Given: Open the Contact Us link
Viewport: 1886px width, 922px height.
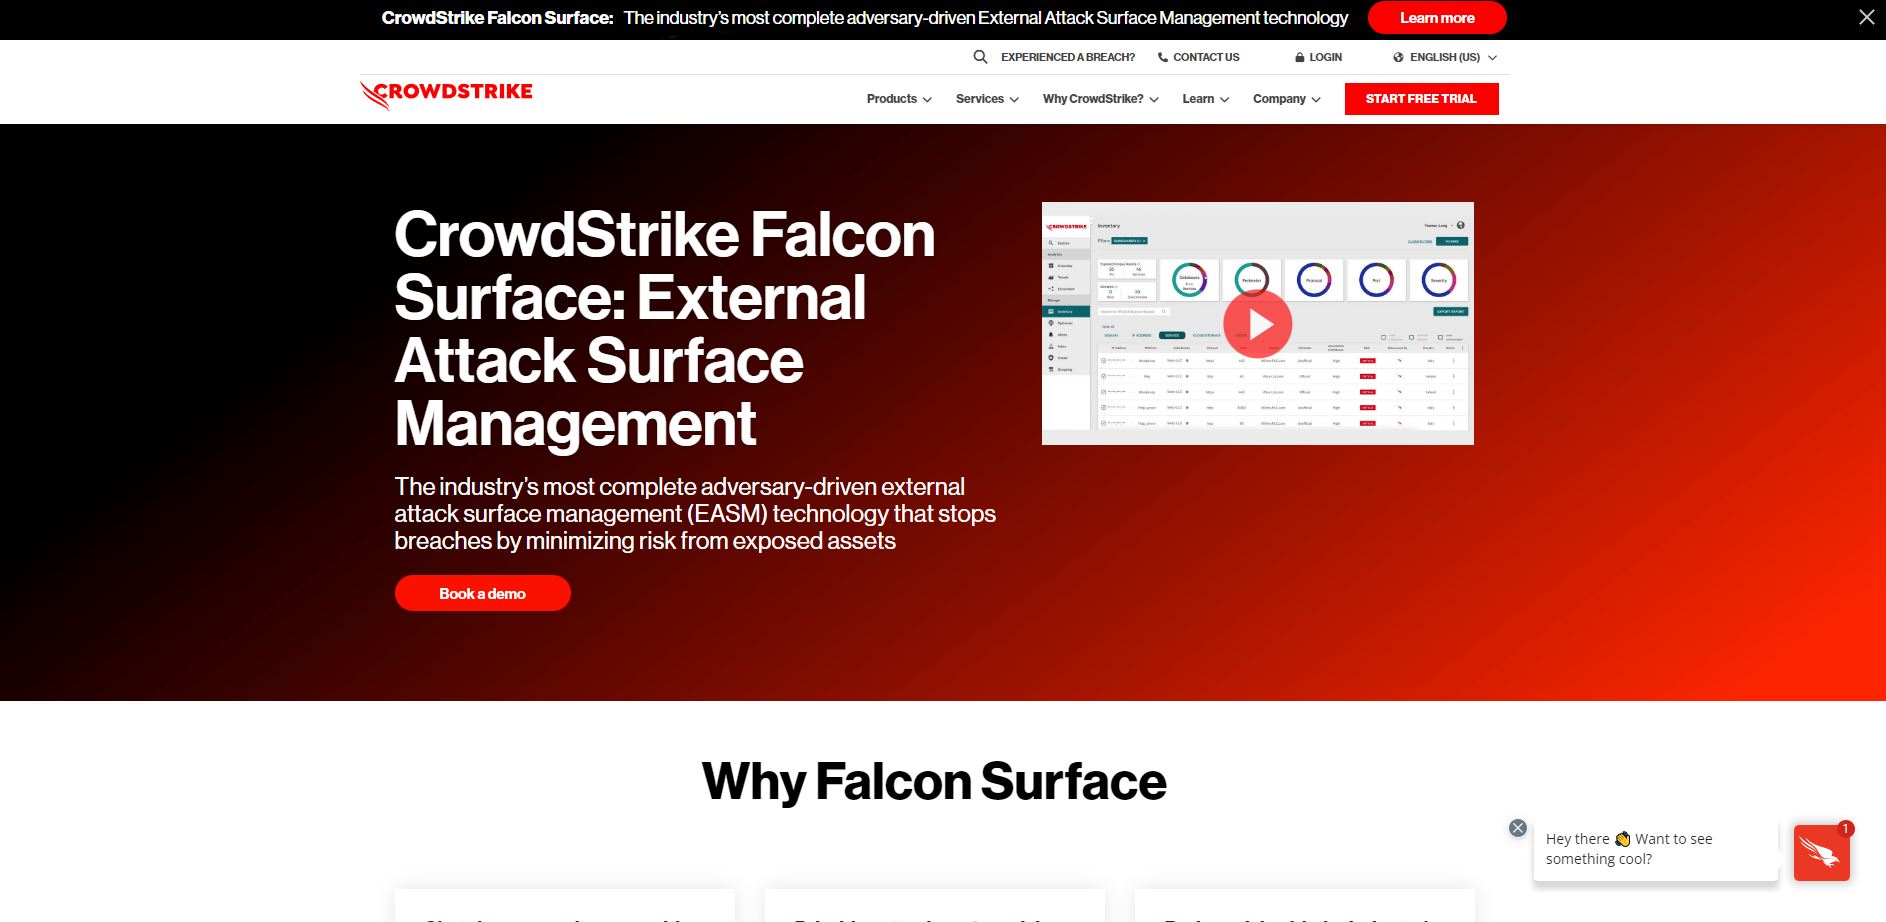Looking at the screenshot, I should coord(1206,58).
